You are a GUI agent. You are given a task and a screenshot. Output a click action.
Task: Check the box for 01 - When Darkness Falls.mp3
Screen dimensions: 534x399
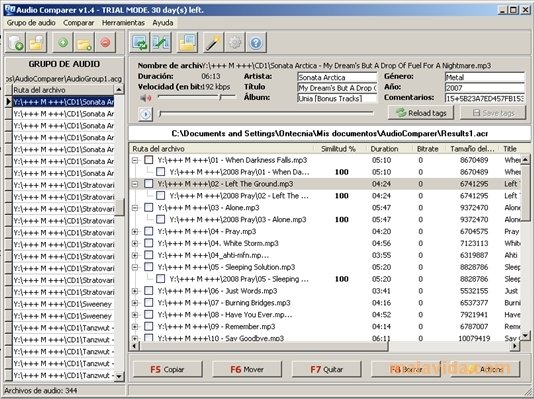click(148, 160)
